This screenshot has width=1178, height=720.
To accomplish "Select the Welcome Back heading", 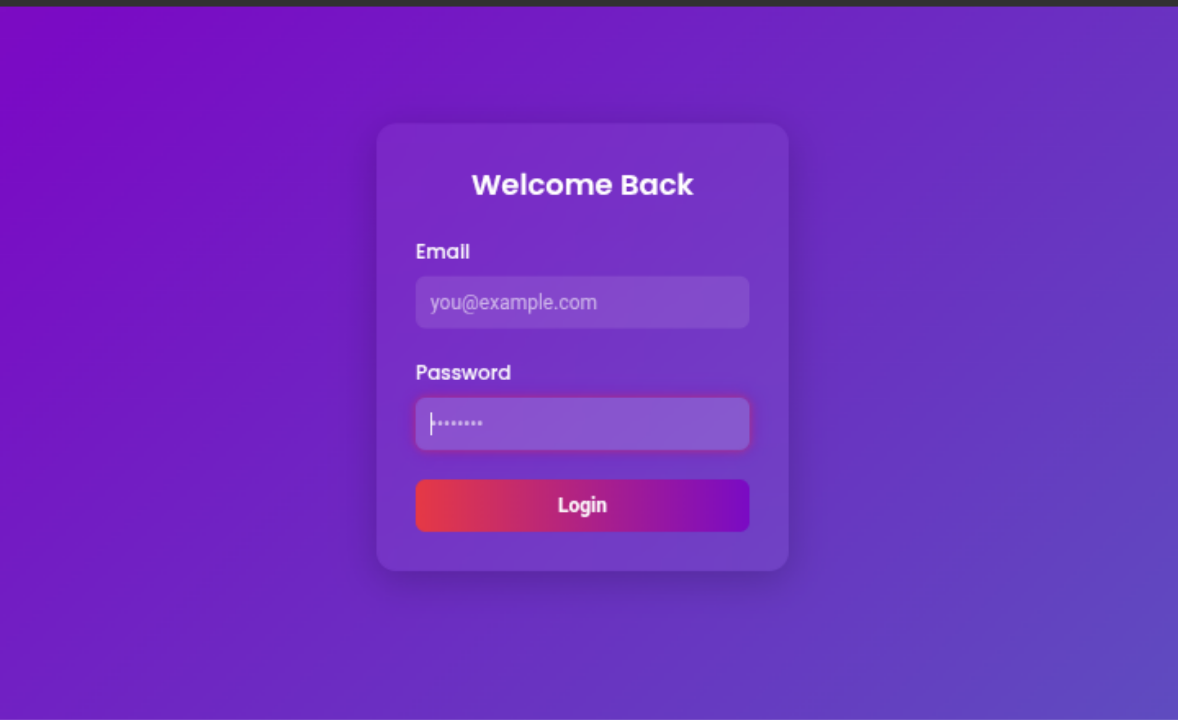I will [x=582, y=185].
